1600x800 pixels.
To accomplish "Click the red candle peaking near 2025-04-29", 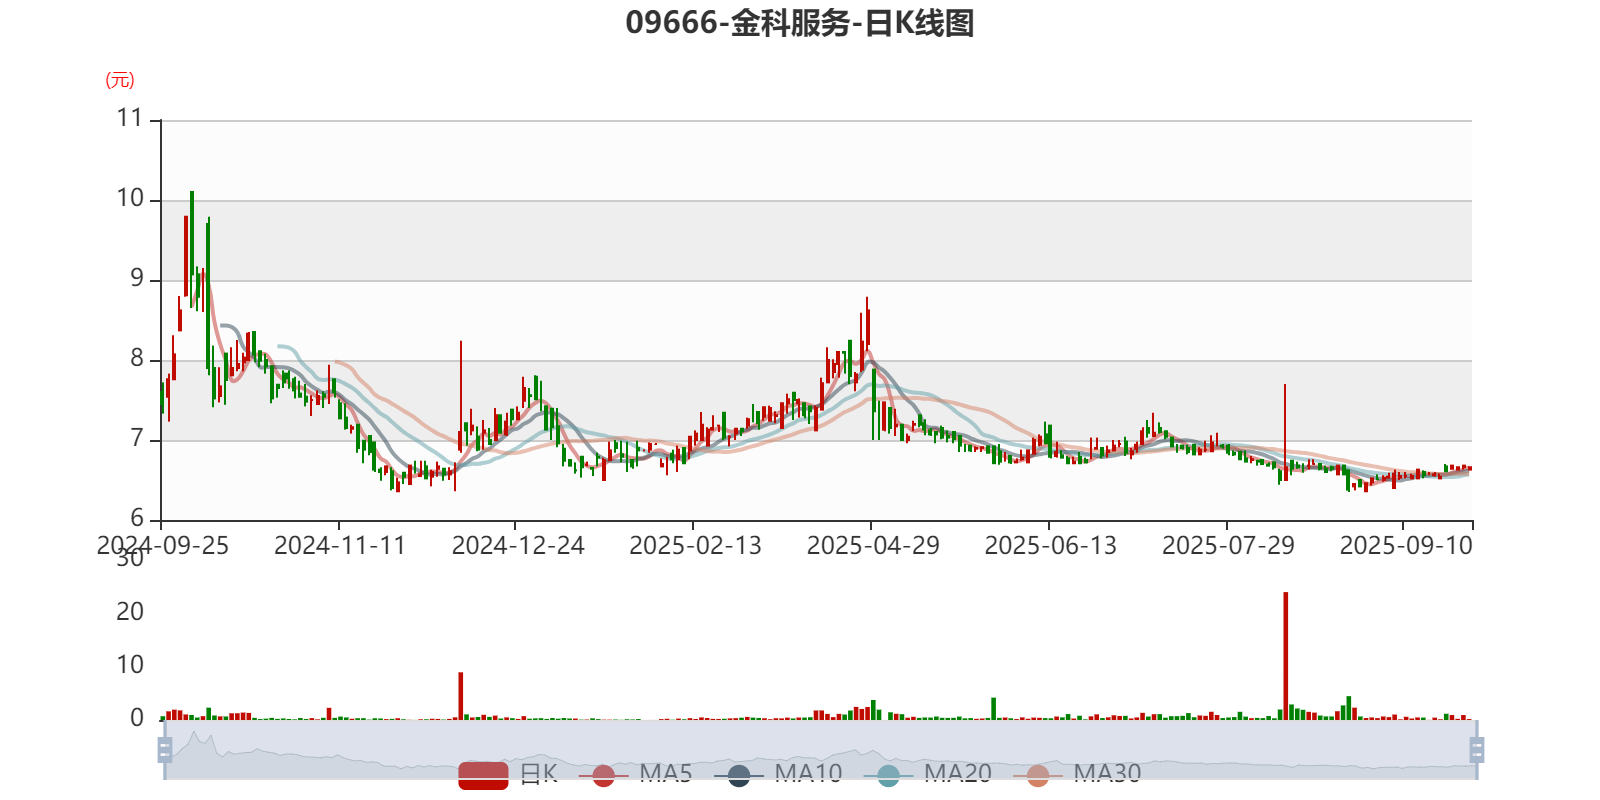I will pyautogui.click(x=867, y=326).
